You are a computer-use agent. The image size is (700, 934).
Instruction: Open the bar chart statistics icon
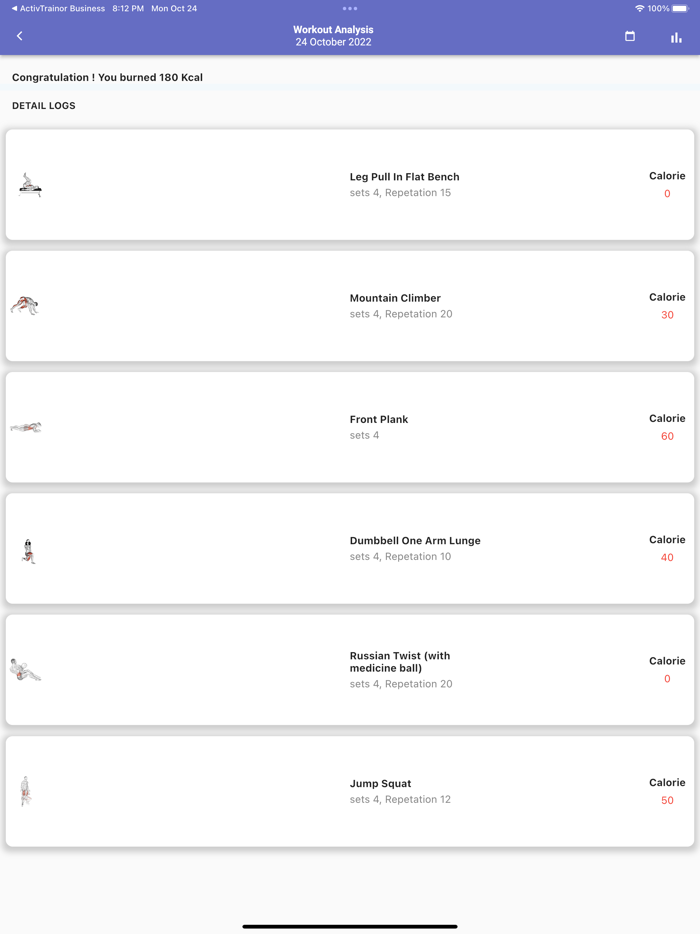[676, 37]
